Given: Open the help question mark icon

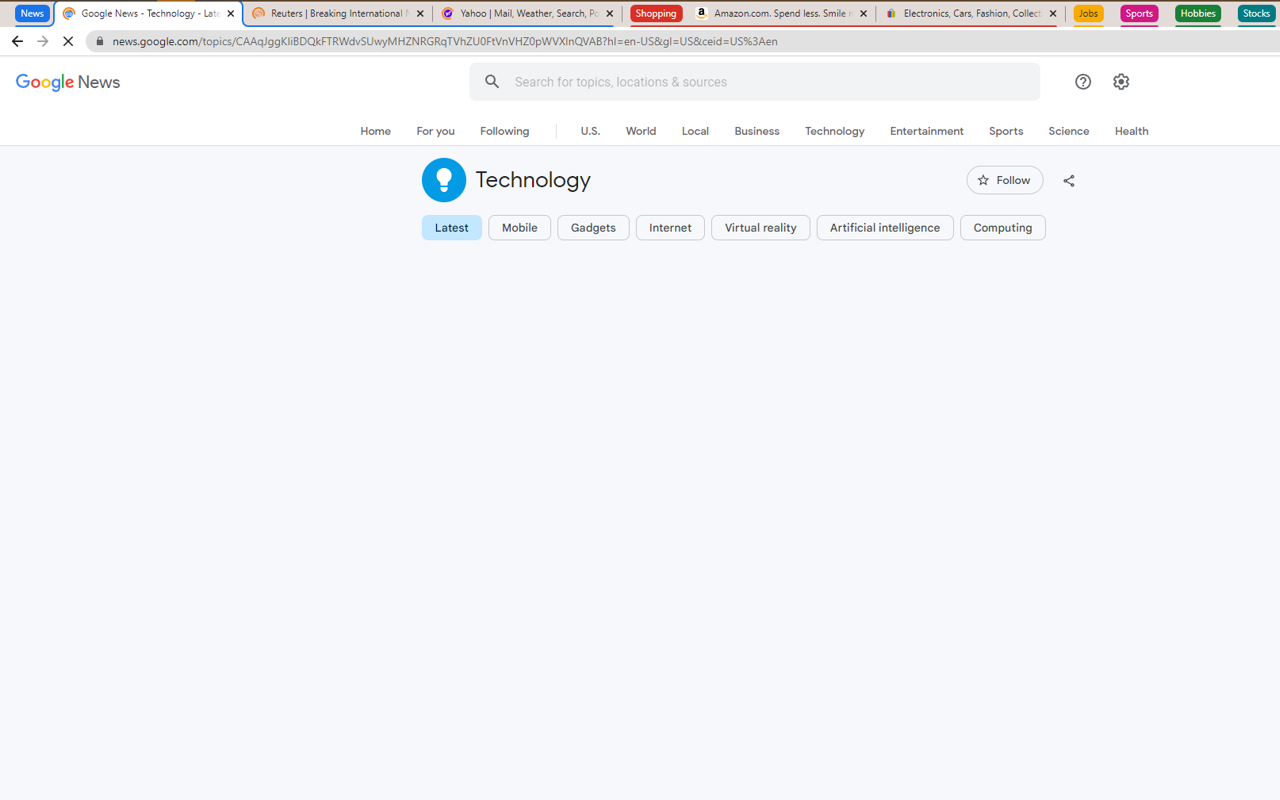Looking at the screenshot, I should point(1082,81).
